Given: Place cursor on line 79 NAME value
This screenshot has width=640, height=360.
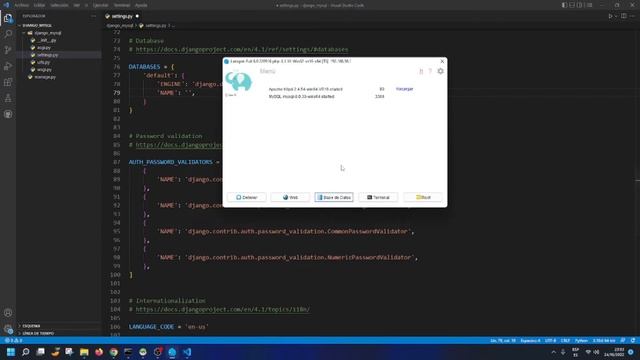Looking at the screenshot, I should tap(188, 93).
